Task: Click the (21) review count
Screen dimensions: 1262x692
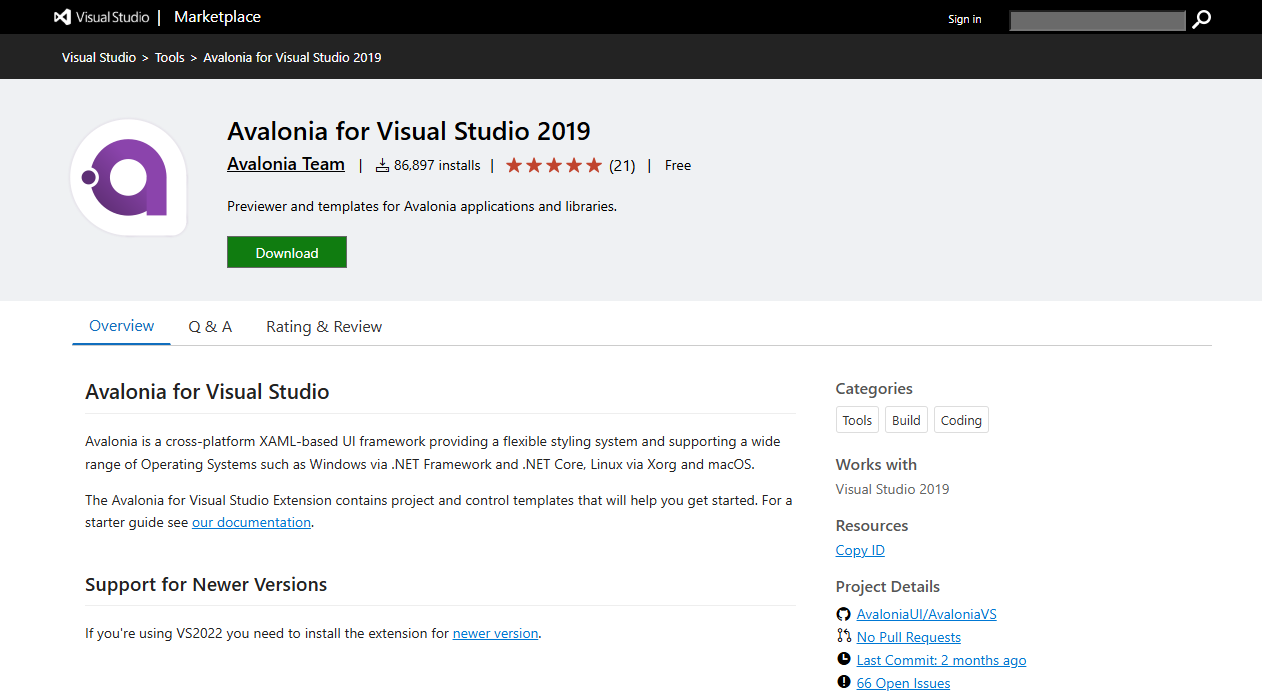Action: [x=622, y=165]
